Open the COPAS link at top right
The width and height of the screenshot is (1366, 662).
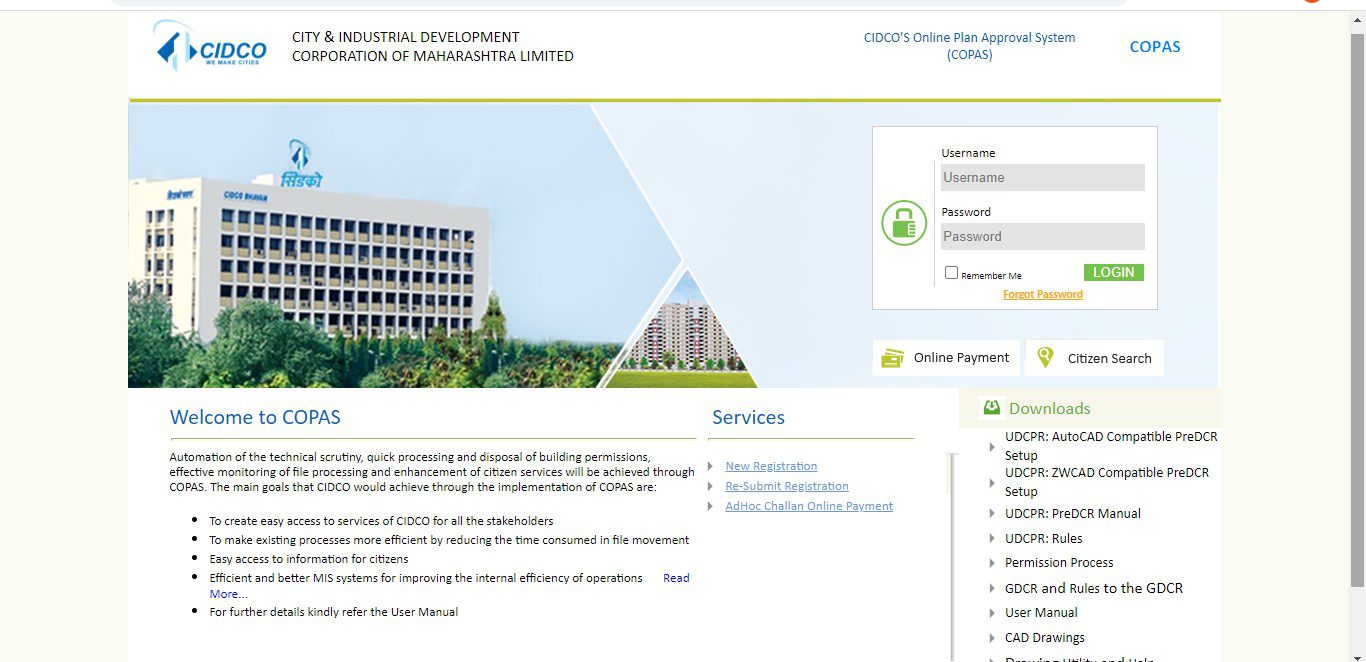click(x=1155, y=46)
